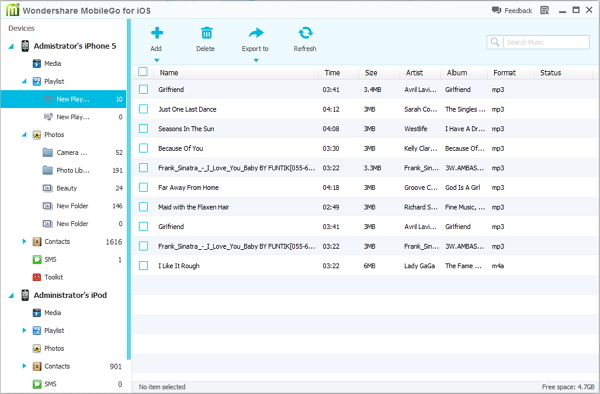
Task: Click the Administrator's iPod device icon
Action: tap(25, 295)
